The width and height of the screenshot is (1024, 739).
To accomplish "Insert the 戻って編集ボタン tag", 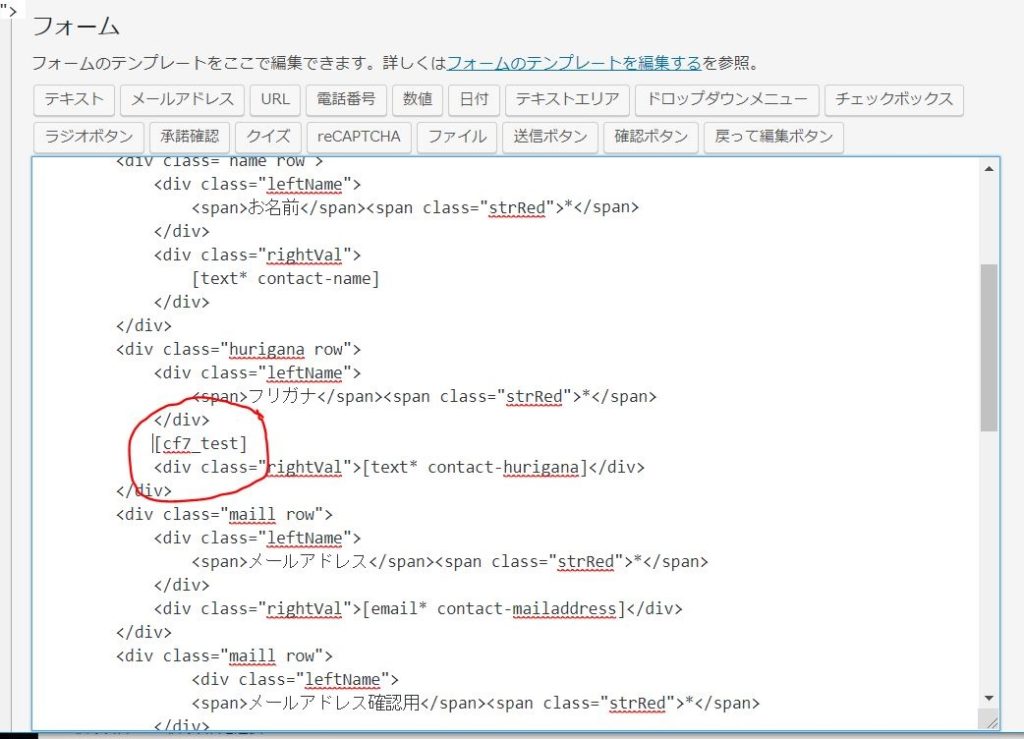I will [x=774, y=136].
